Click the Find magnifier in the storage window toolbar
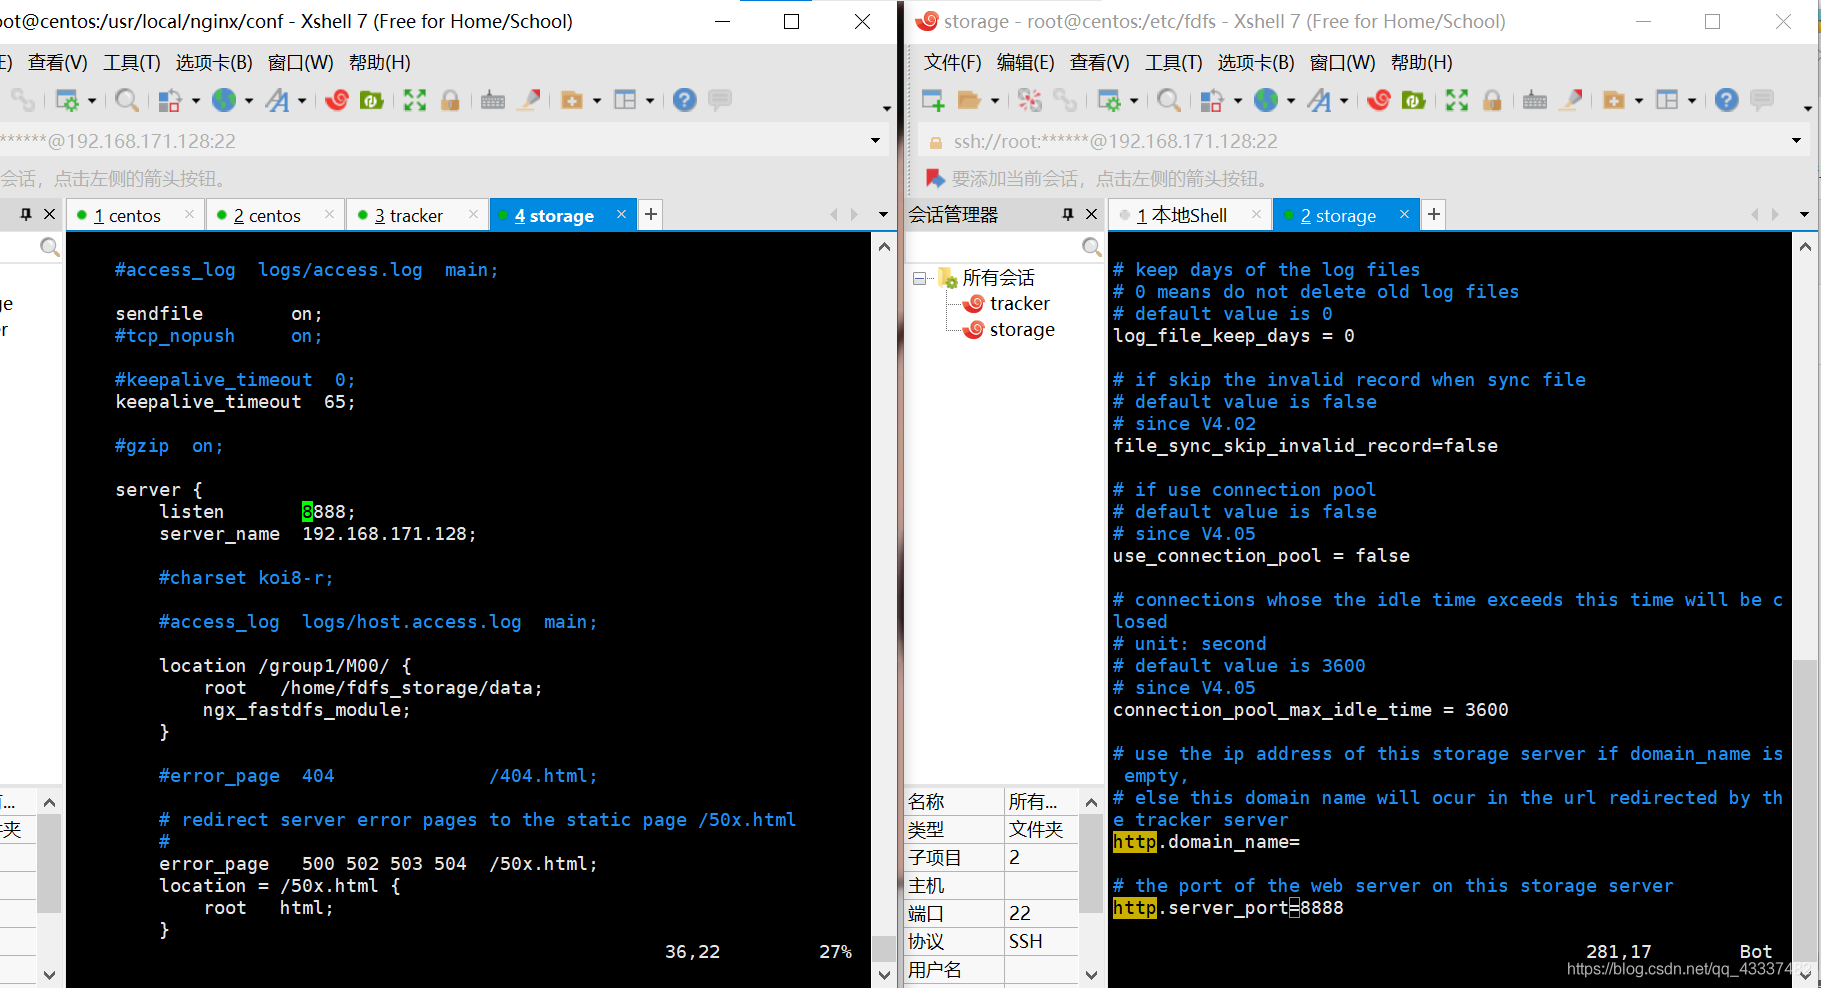1821x988 pixels. (1168, 100)
